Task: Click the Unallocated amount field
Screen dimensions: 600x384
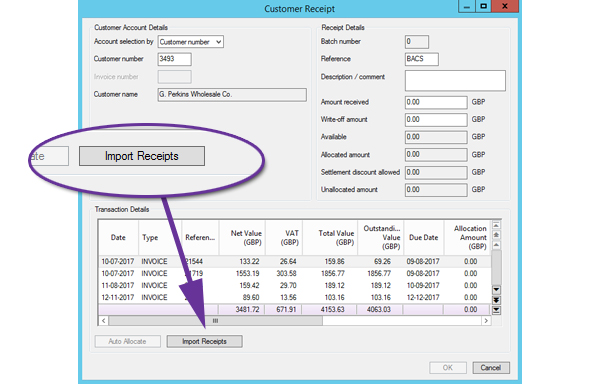Action: (436, 190)
